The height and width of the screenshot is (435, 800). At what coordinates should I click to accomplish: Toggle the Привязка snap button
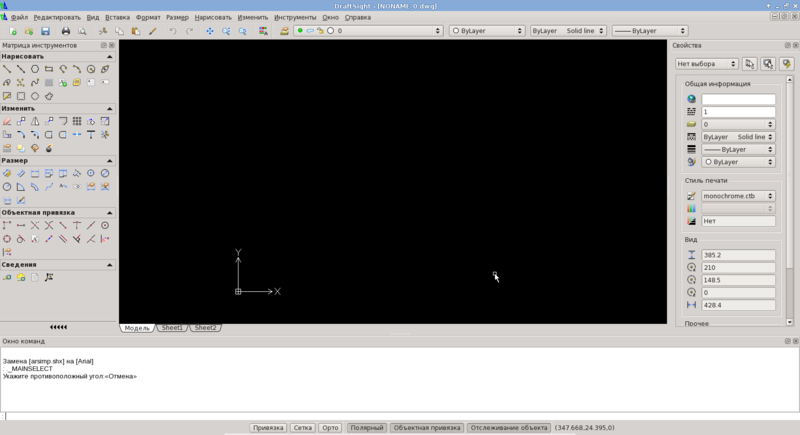pyautogui.click(x=268, y=428)
